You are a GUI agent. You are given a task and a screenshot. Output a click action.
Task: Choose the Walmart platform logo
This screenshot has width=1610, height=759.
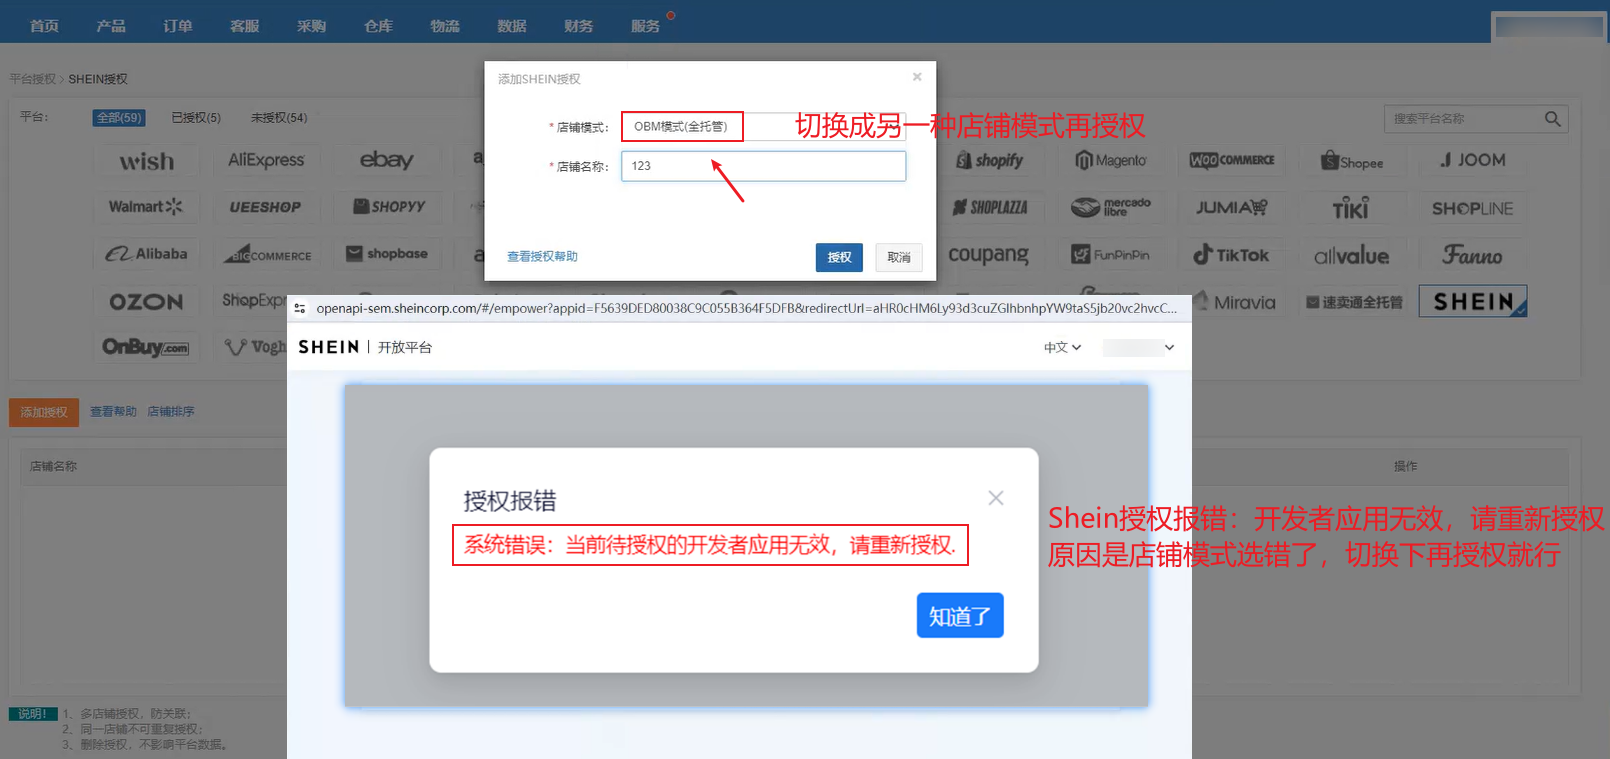(146, 207)
